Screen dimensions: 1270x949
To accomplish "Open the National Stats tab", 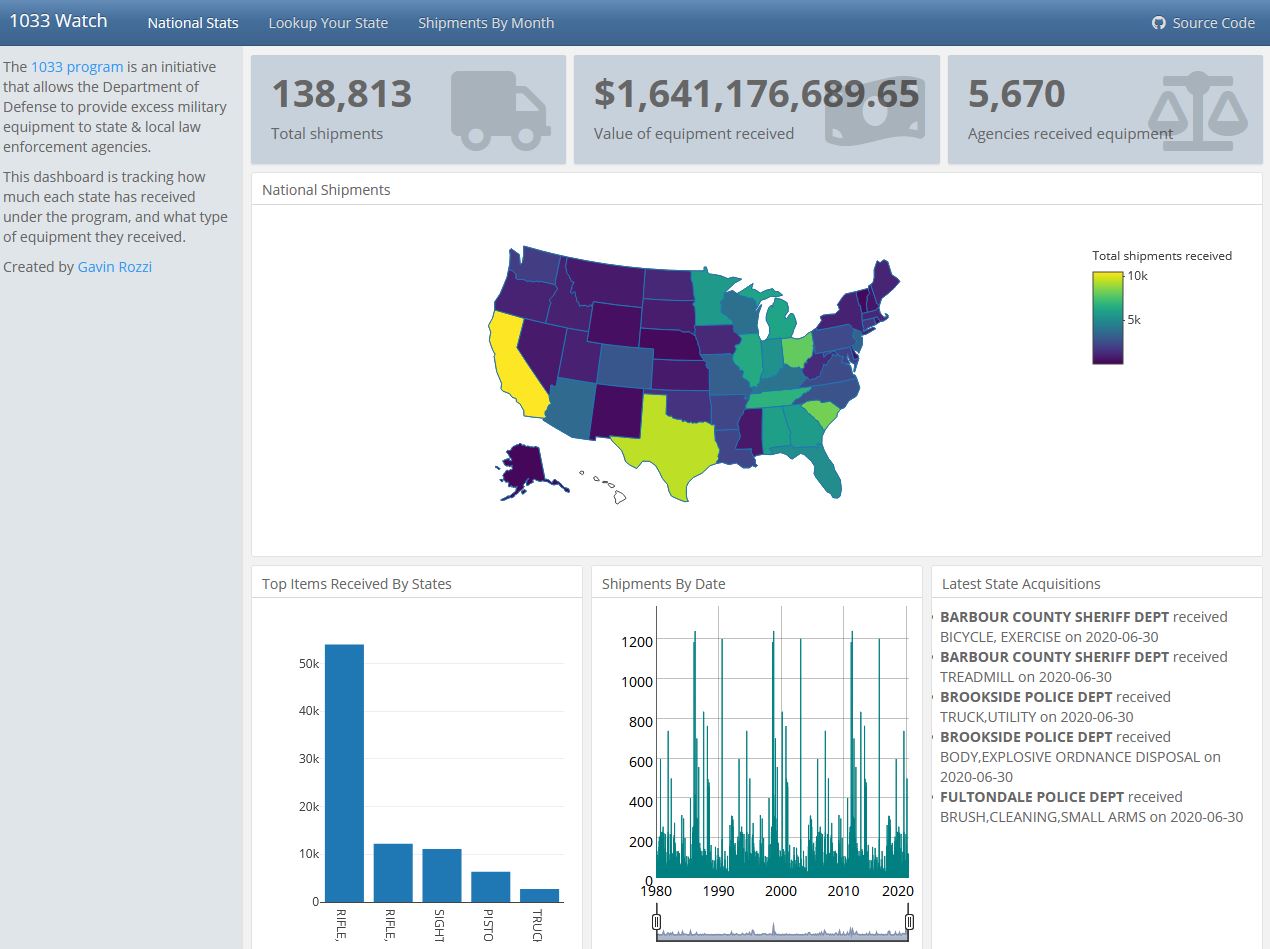I will (193, 23).
